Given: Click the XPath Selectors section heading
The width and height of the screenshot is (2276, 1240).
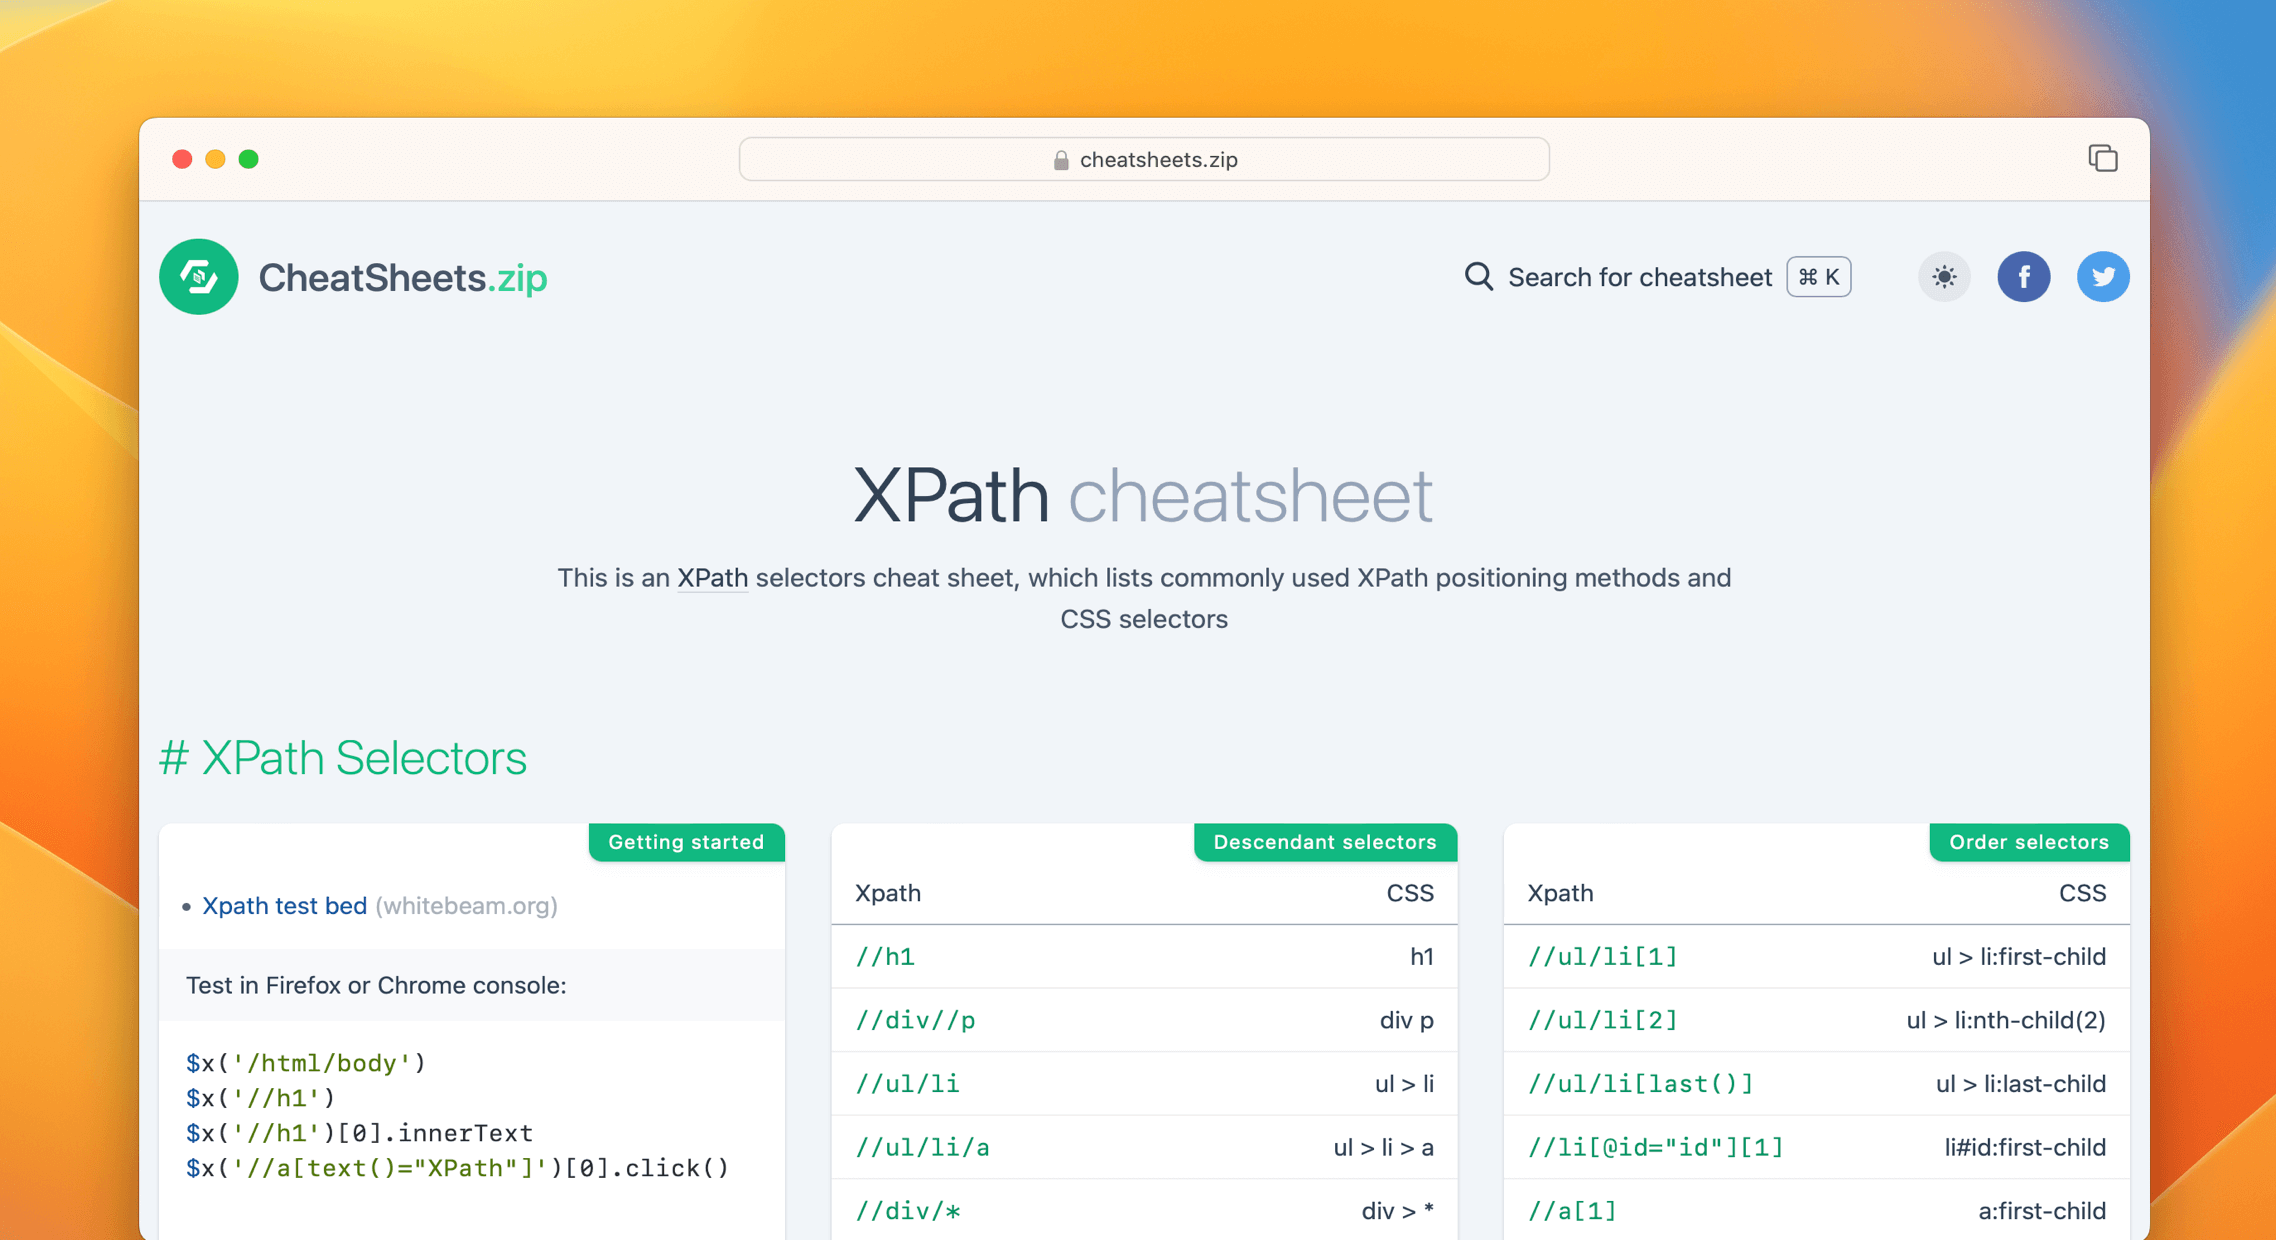Looking at the screenshot, I should [x=343, y=758].
